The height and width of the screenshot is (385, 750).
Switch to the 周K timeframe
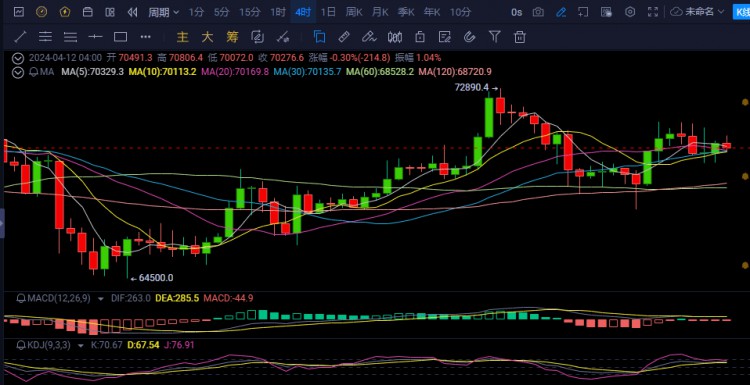[x=353, y=12]
